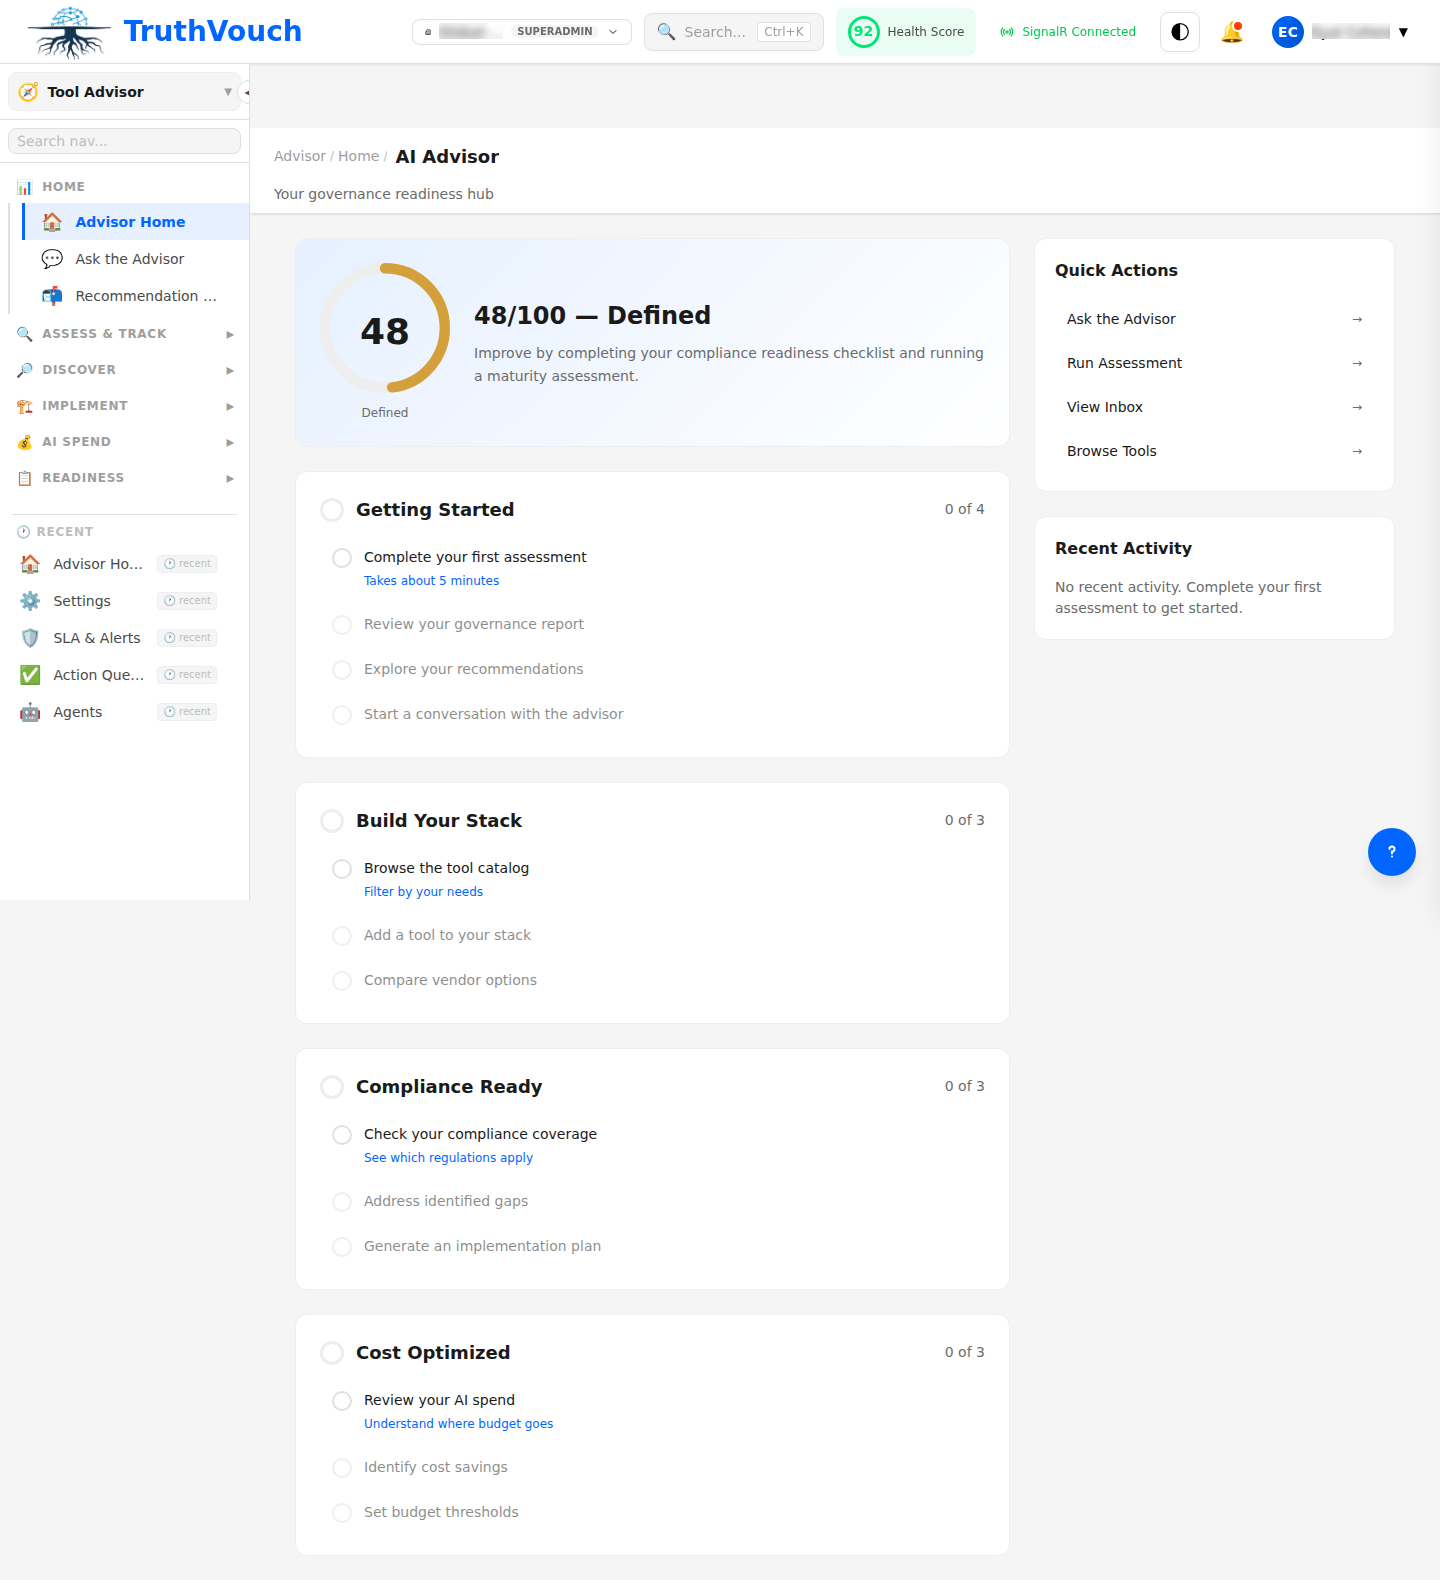The image size is (1440, 1580).
Task: Check the Compliance Ready section circle
Action: click(x=332, y=1087)
